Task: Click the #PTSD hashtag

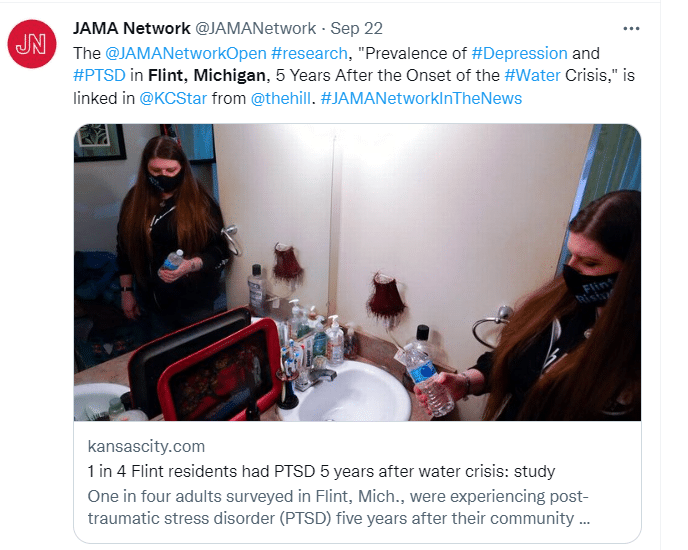Action: [100, 75]
